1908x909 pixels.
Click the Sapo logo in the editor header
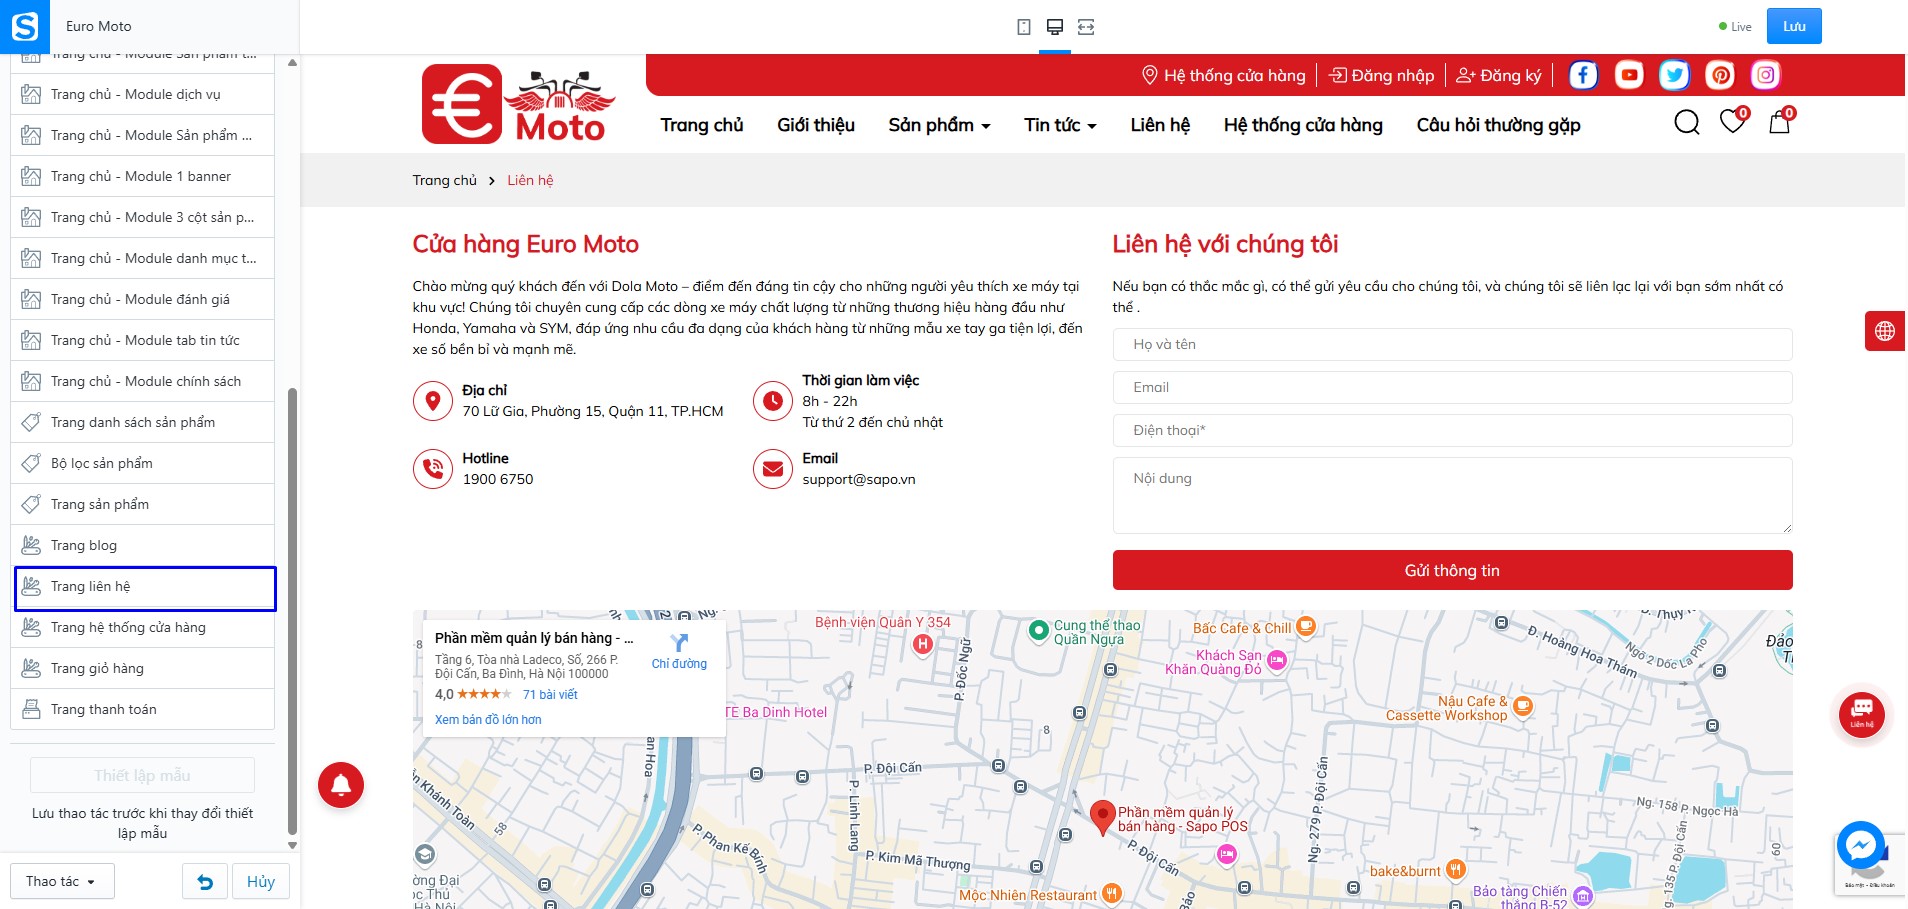(24, 26)
